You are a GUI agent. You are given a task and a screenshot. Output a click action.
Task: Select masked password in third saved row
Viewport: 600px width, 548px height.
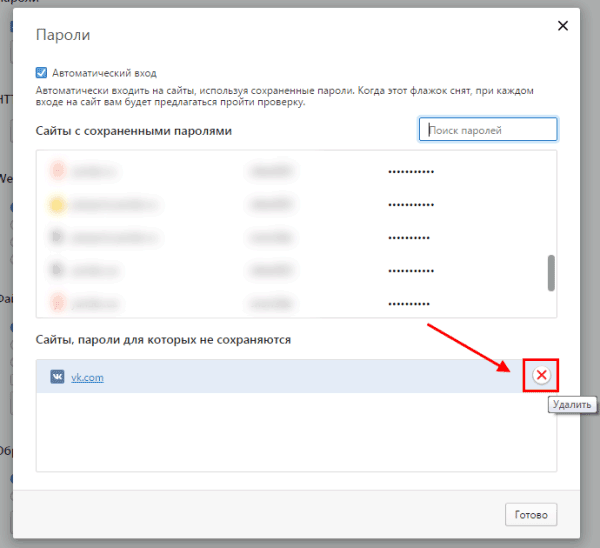[408, 238]
